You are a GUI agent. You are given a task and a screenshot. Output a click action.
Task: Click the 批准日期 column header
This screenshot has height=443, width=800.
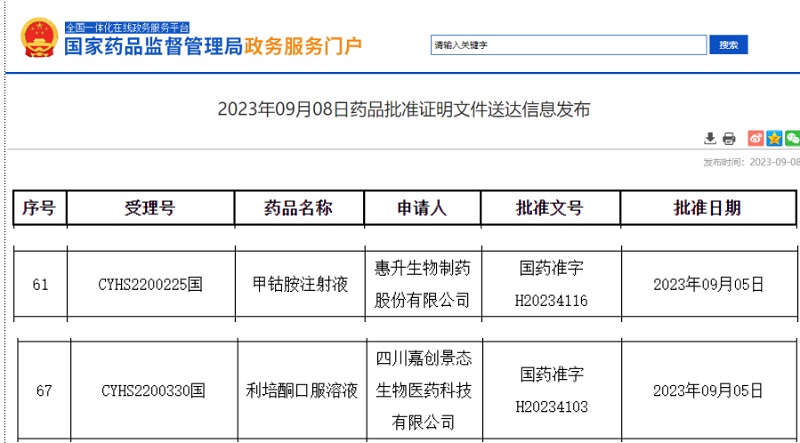708,208
